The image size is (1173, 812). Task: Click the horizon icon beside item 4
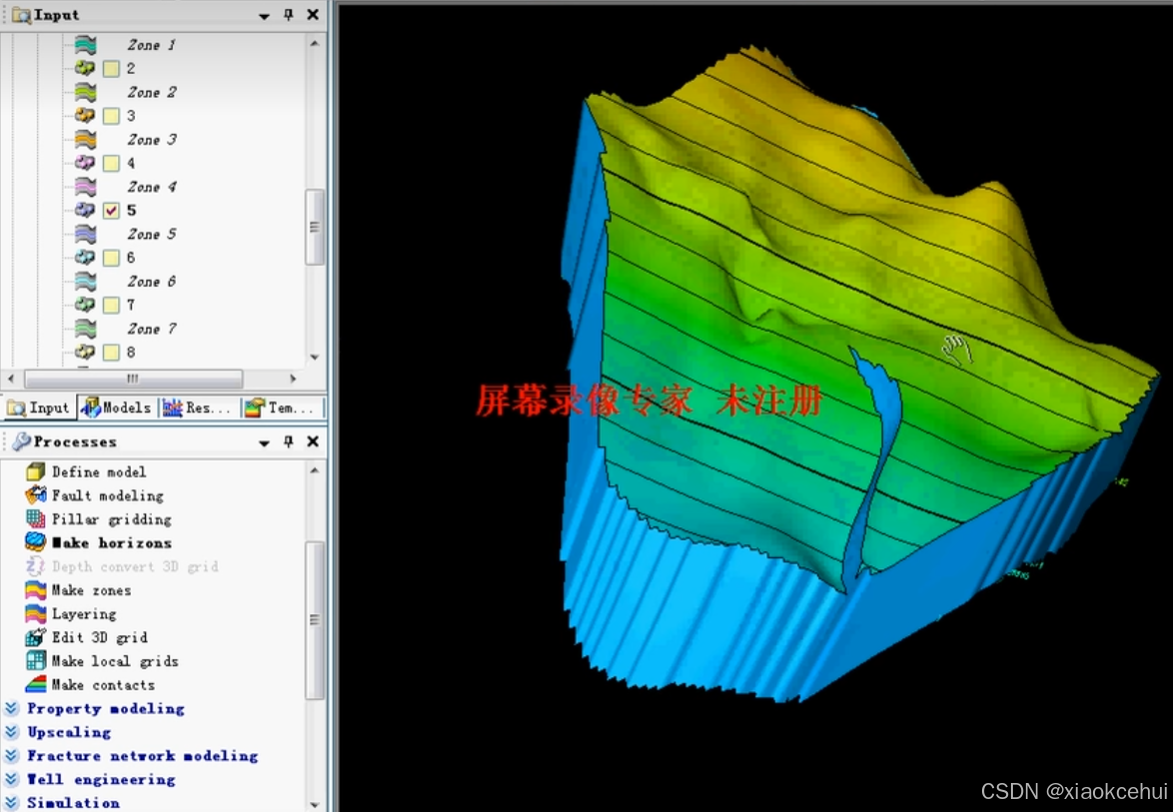tap(85, 163)
